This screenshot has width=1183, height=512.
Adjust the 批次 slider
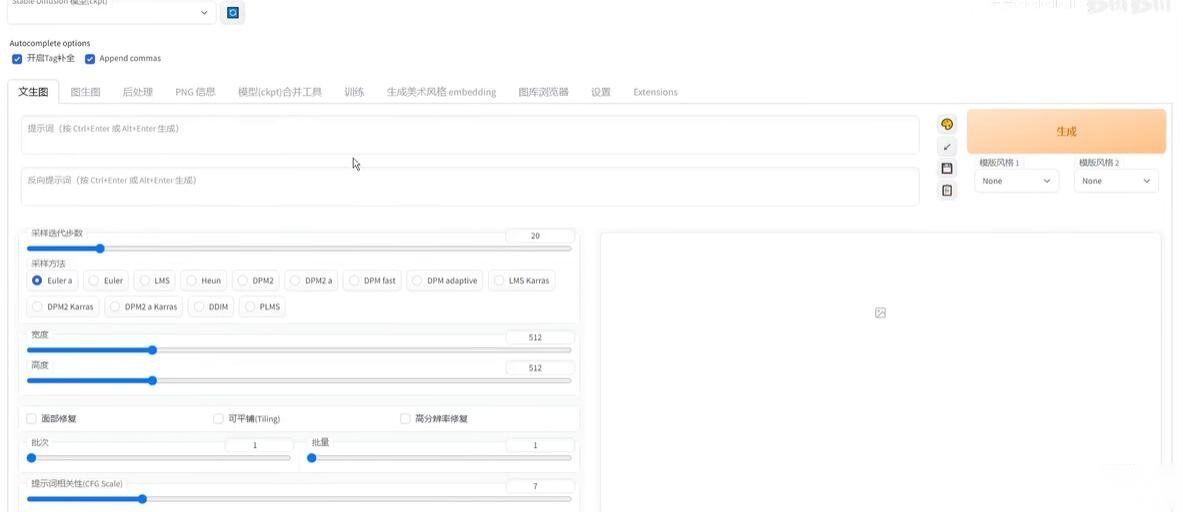click(158, 458)
